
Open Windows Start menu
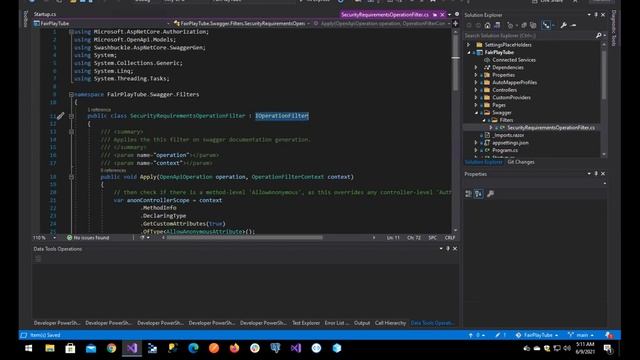[x=29, y=348]
